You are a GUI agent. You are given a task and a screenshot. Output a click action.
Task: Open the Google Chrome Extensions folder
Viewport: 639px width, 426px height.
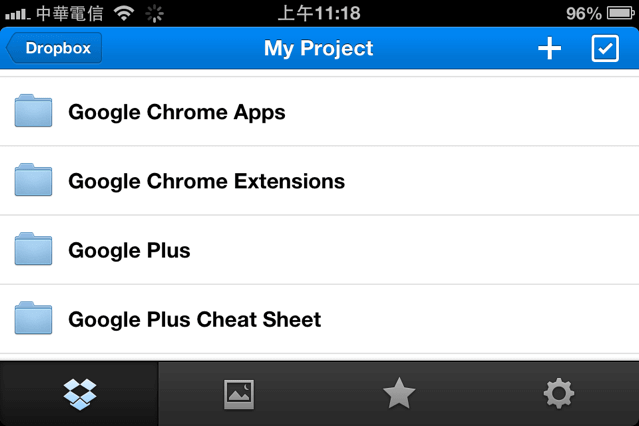(x=320, y=181)
